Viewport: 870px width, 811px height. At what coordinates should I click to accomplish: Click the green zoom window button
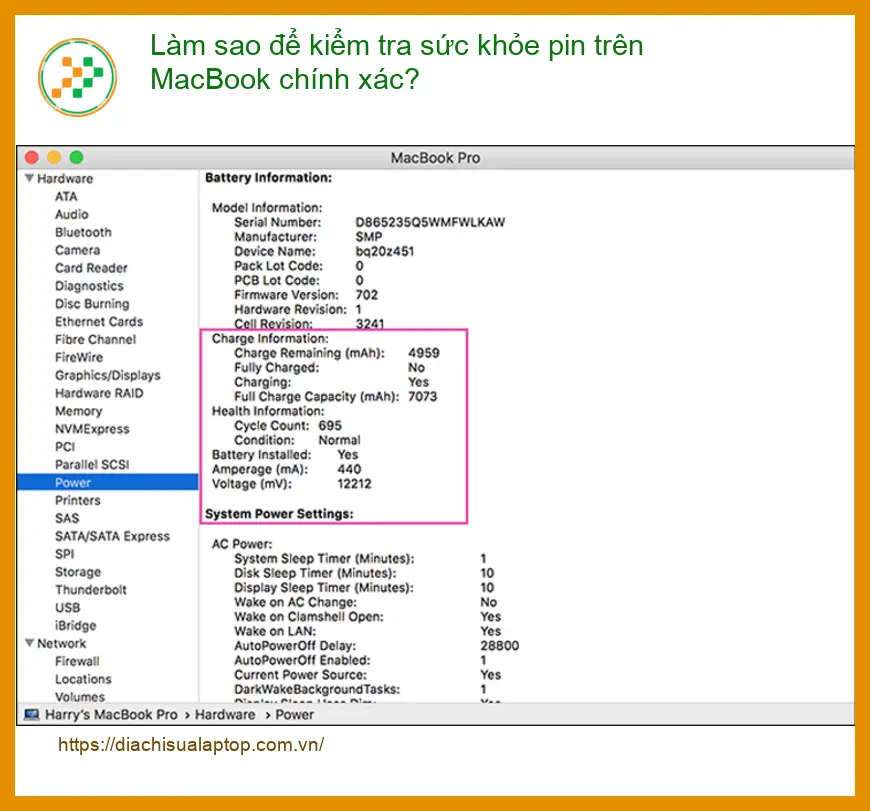pos(77,158)
